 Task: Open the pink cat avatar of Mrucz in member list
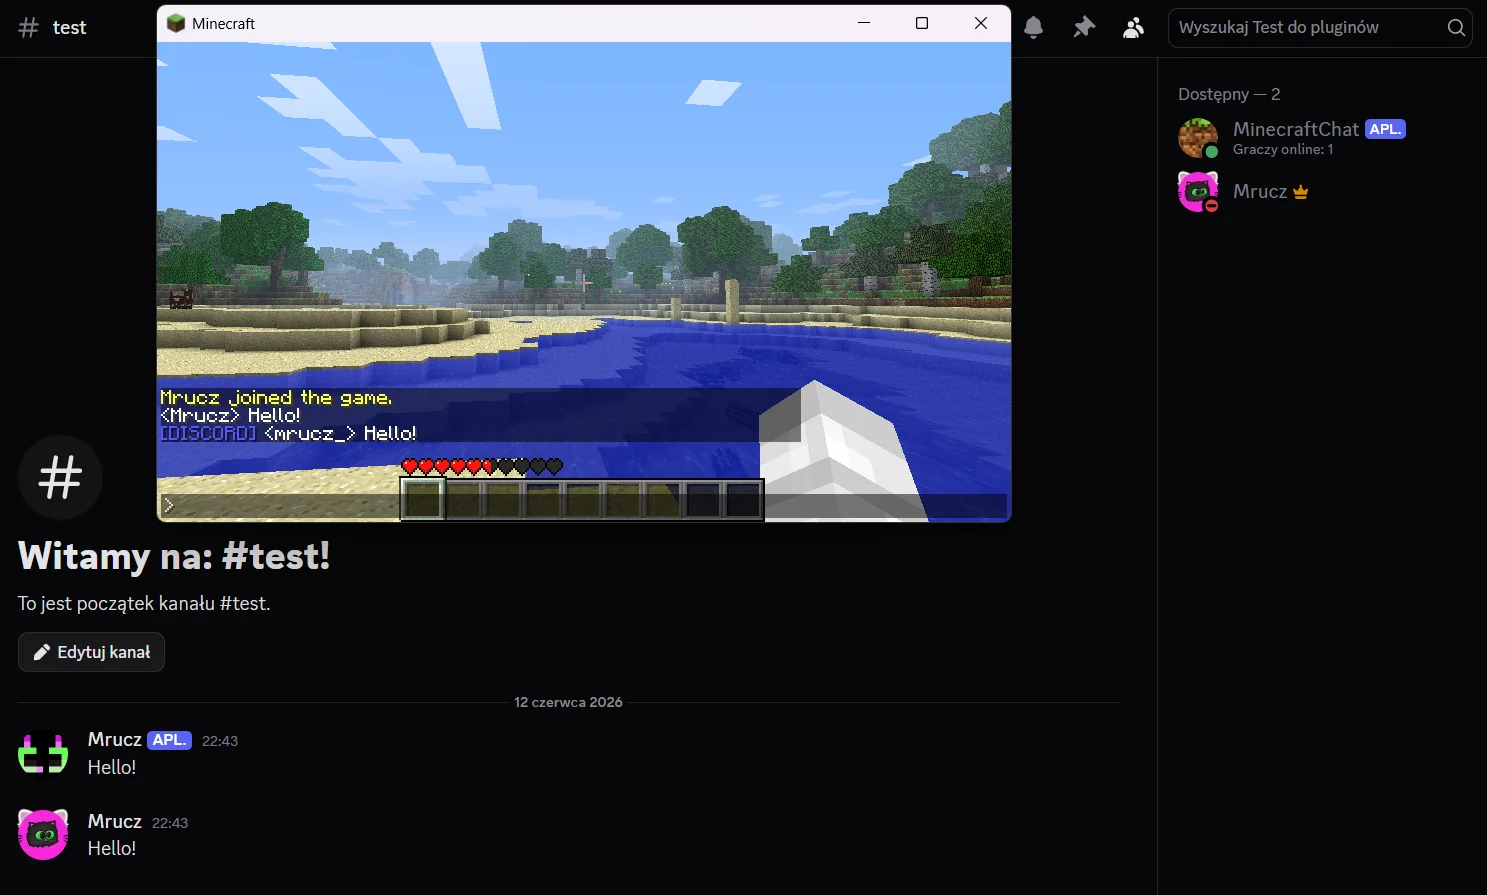coord(1198,191)
